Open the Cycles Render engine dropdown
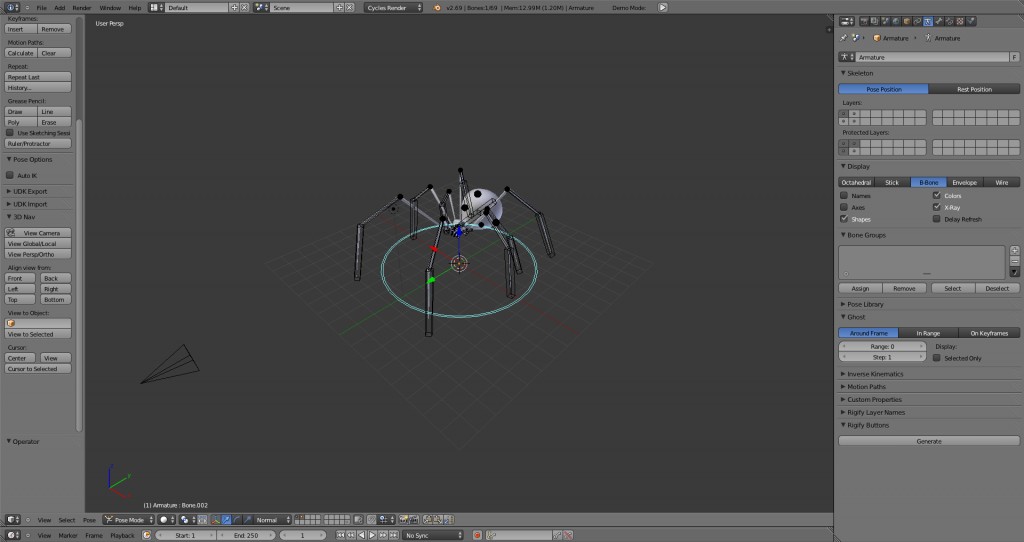Viewport: 1024px width, 542px height. (393, 7)
